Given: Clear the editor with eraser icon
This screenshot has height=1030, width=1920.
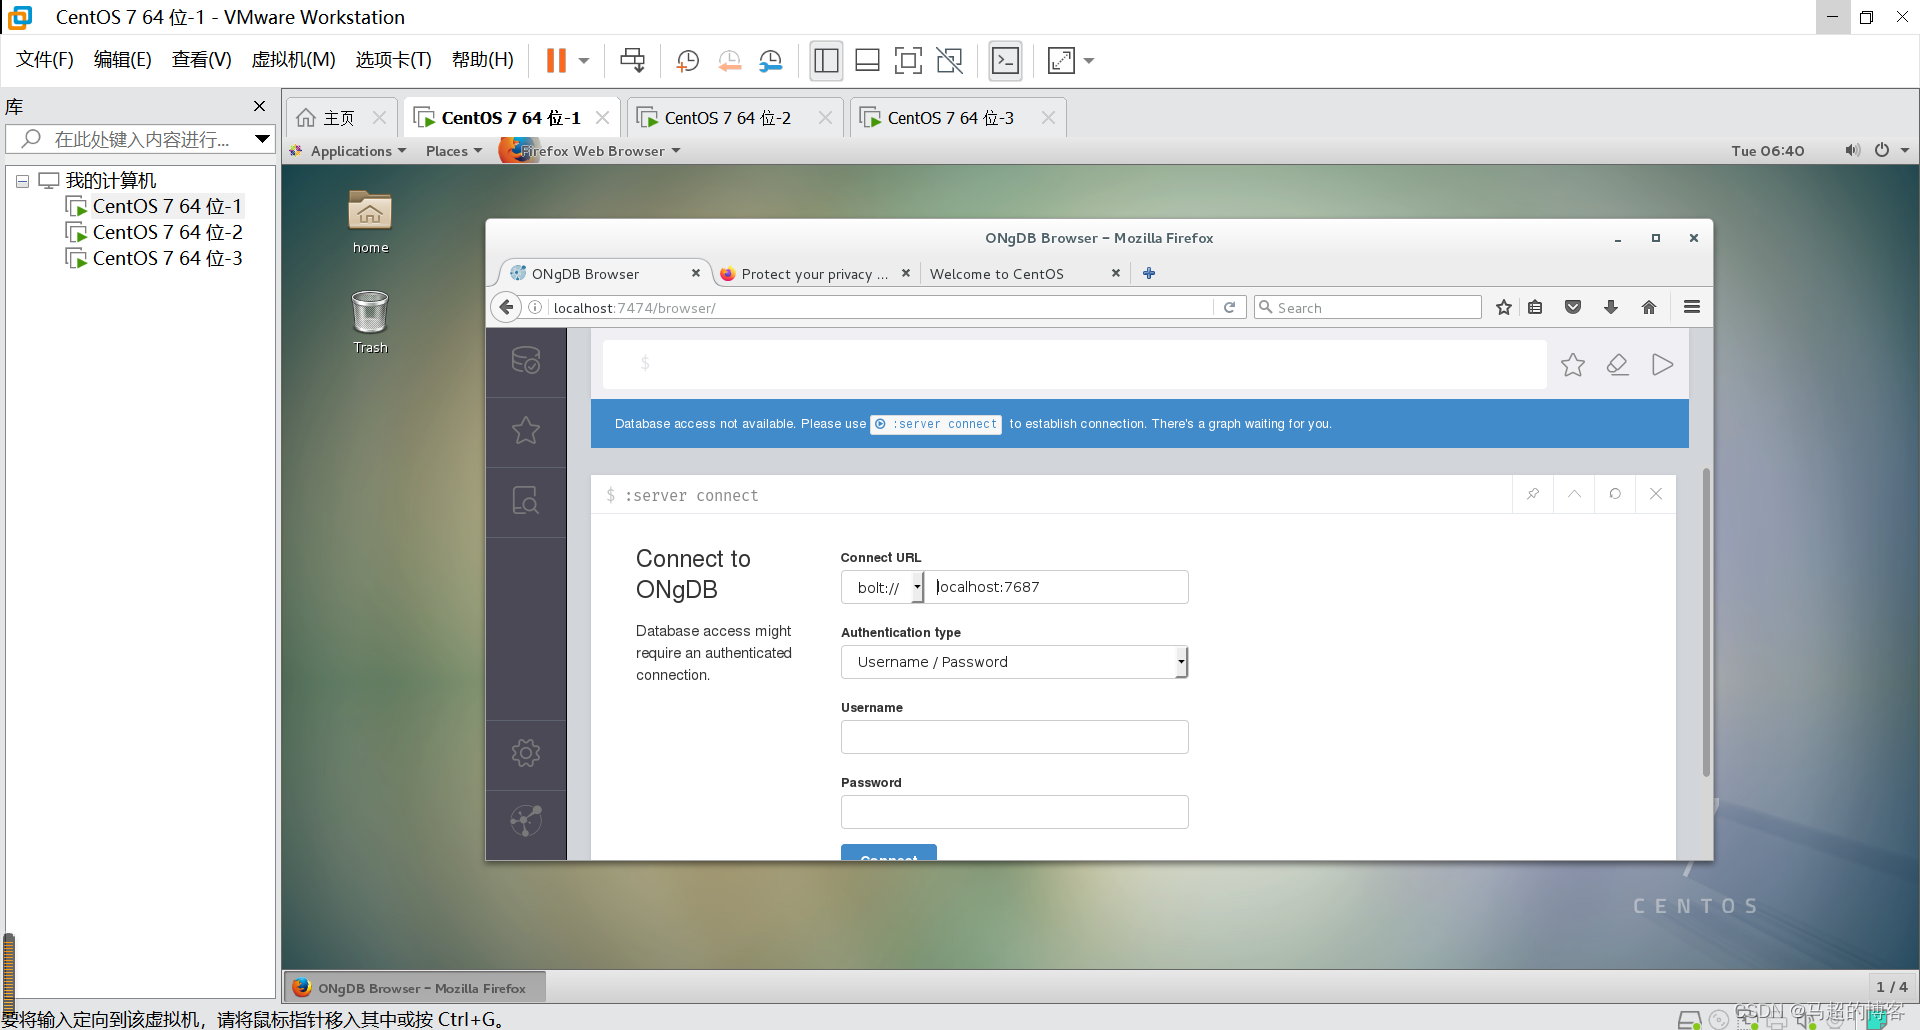Looking at the screenshot, I should point(1618,365).
